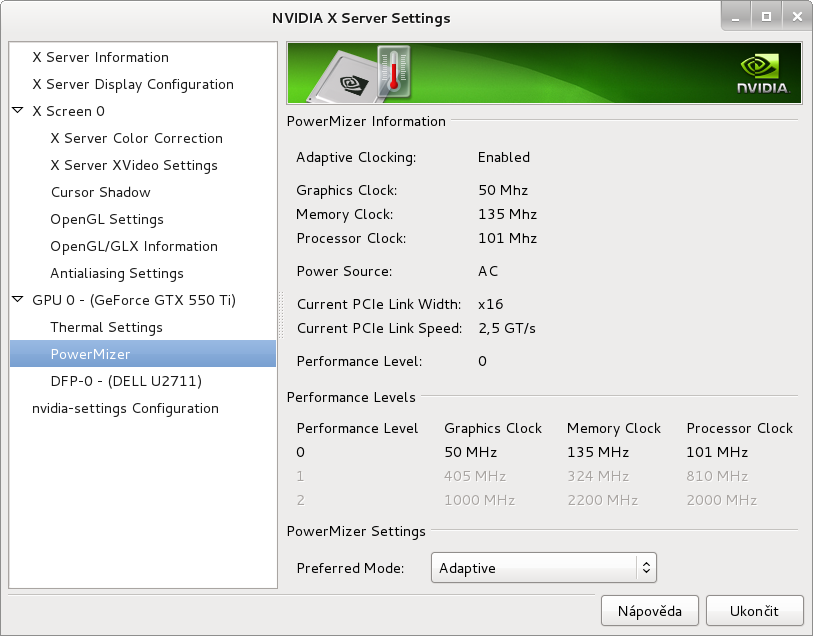Select OpenGL/GLX Information entry

(x=134, y=246)
